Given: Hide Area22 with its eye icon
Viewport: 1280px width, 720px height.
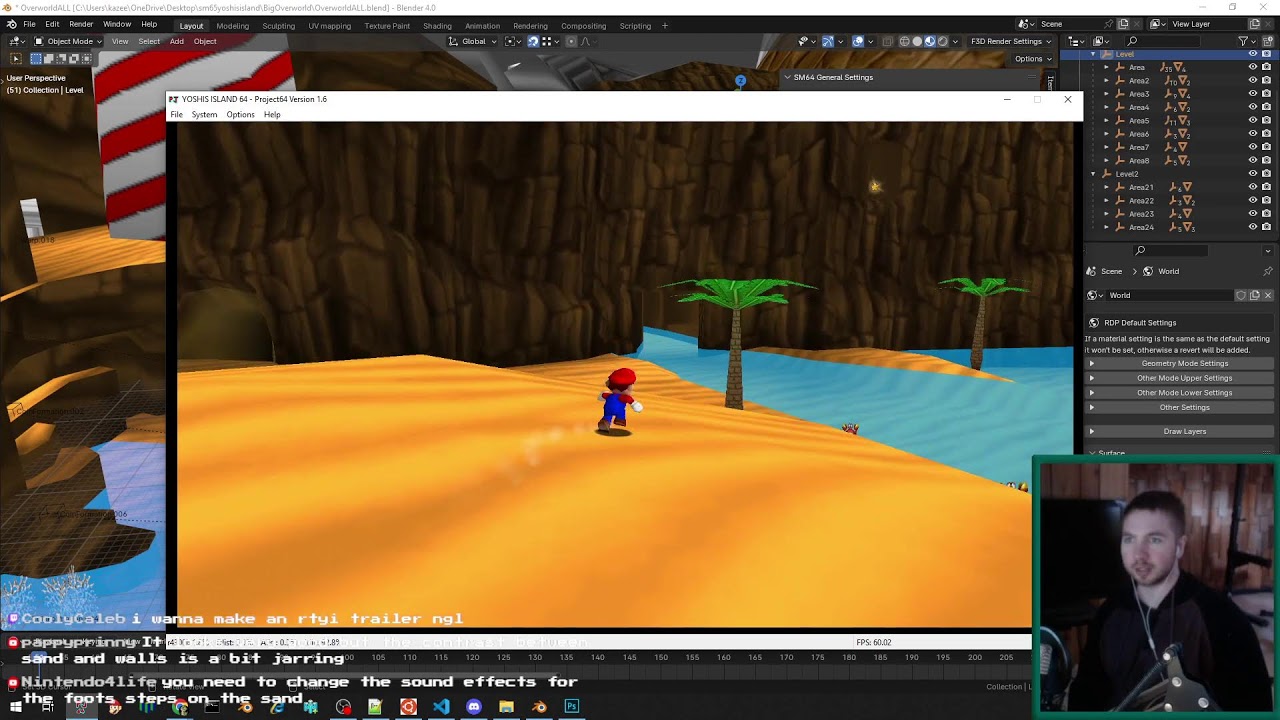Looking at the screenshot, I should (1252, 200).
